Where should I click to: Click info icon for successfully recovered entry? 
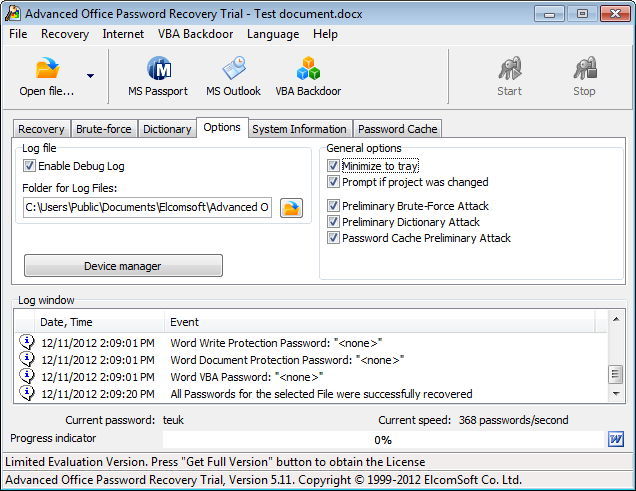(27, 394)
